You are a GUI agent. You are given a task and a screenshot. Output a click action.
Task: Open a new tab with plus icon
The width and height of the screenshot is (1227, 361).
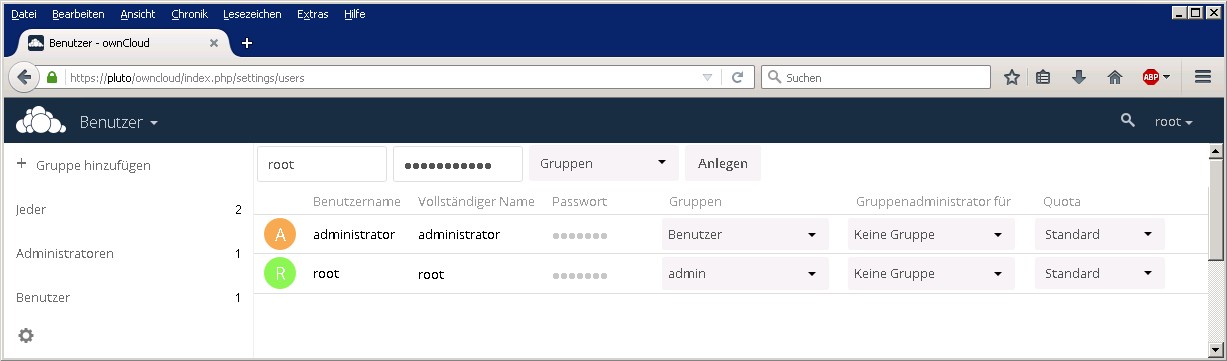247,43
